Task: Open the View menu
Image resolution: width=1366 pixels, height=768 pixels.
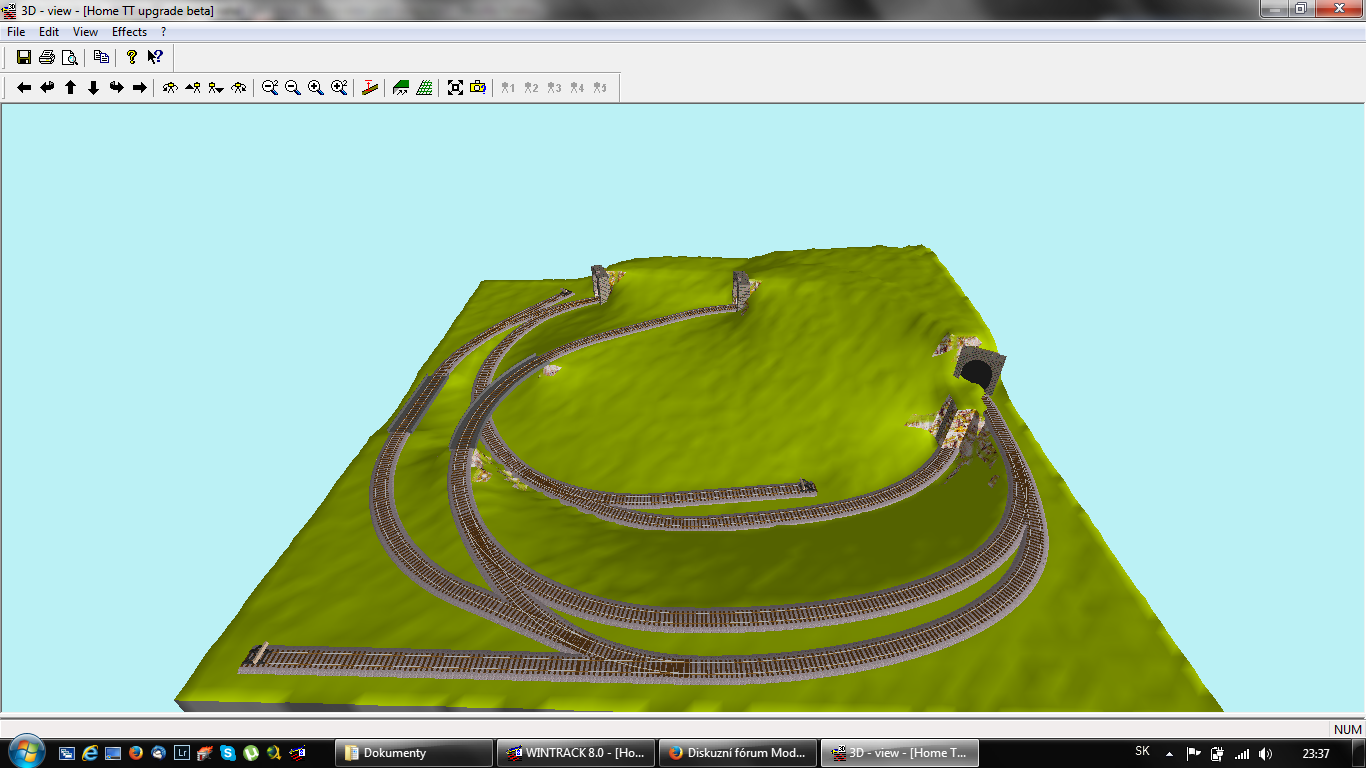Action: click(85, 32)
